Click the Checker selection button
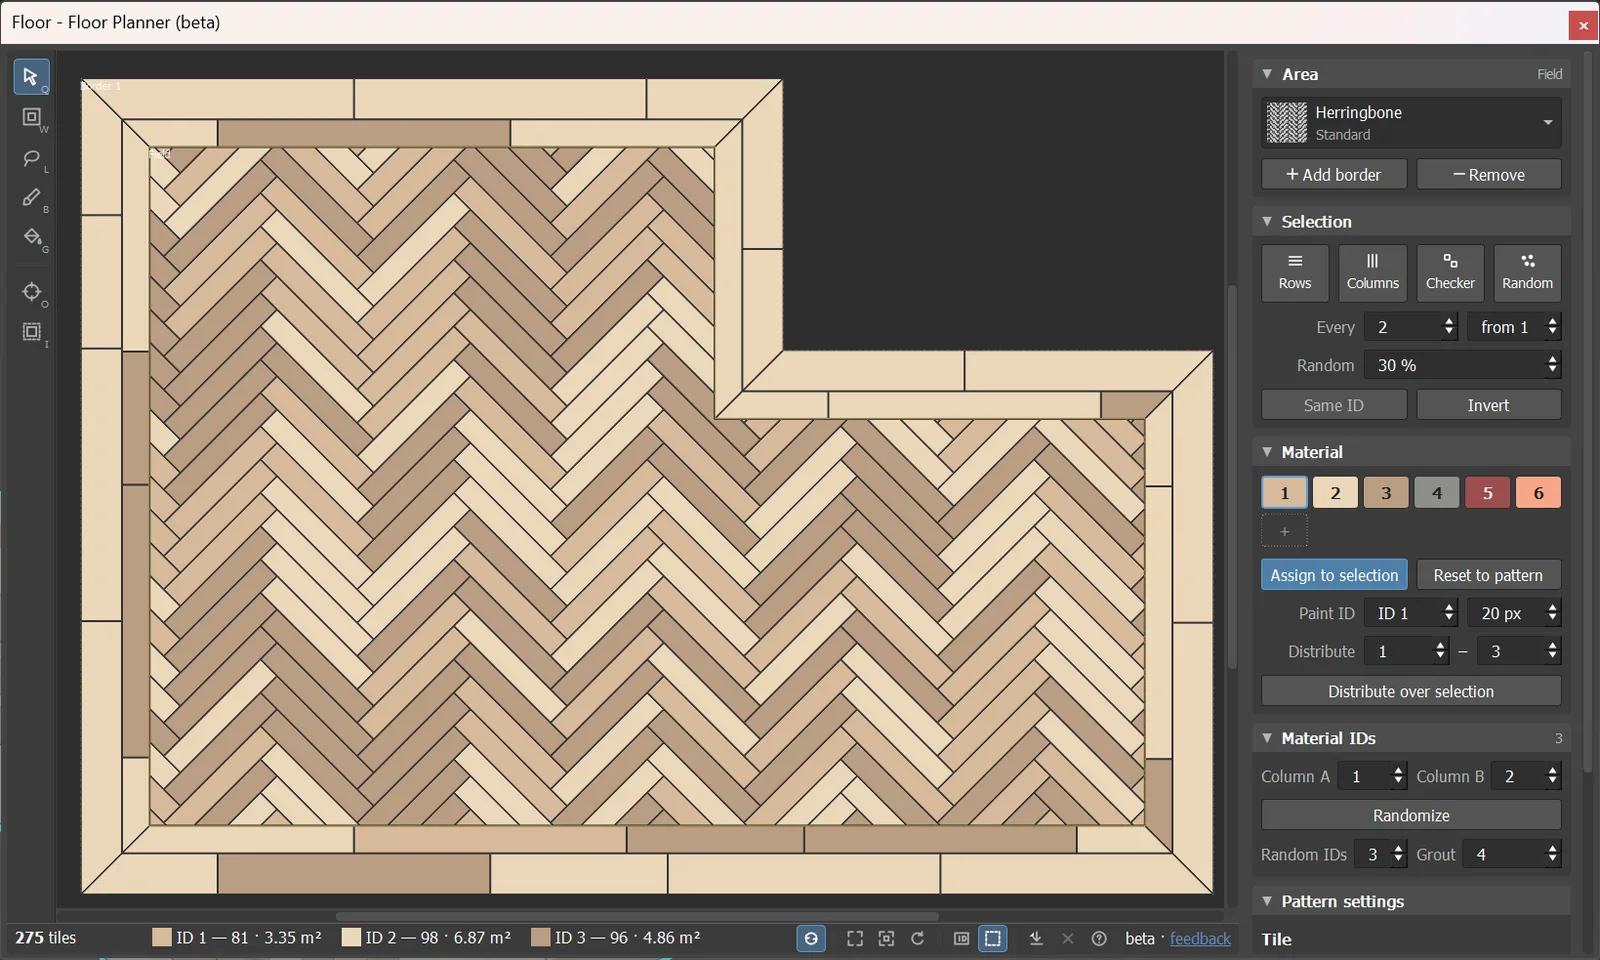This screenshot has height=960, width=1600. tap(1450, 273)
